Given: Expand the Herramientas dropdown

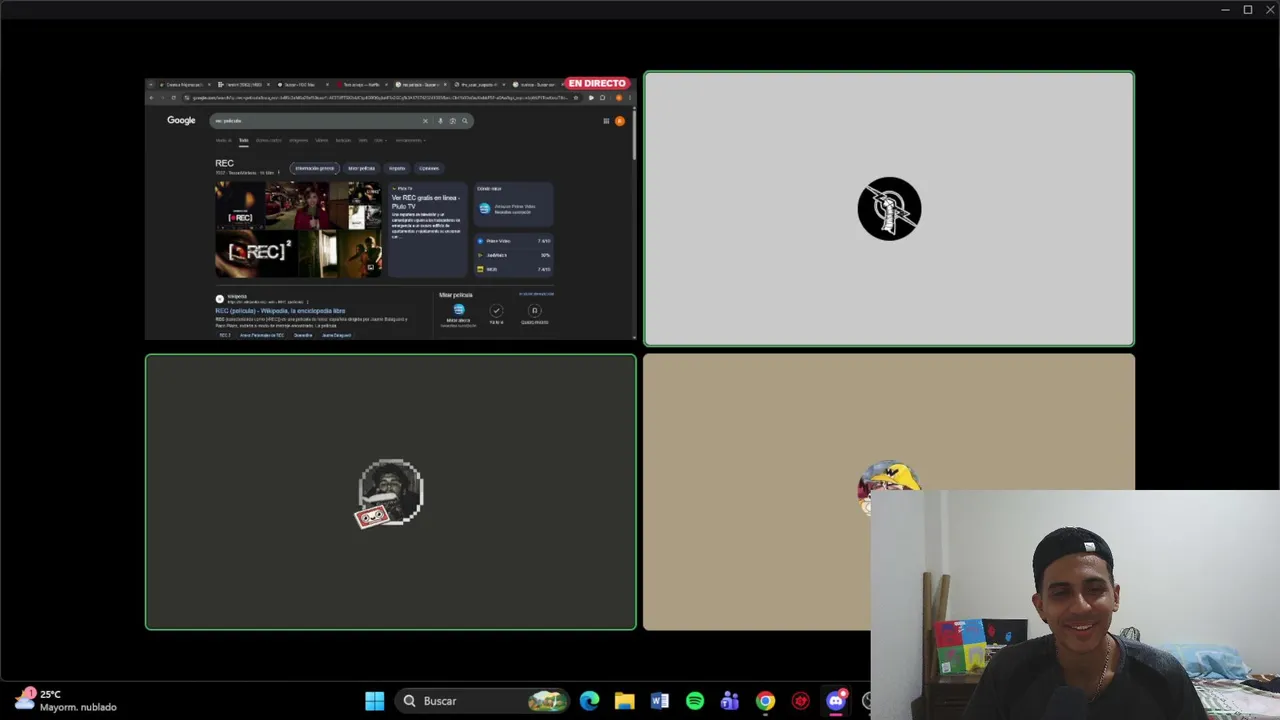Looking at the screenshot, I should pyautogui.click(x=410, y=140).
